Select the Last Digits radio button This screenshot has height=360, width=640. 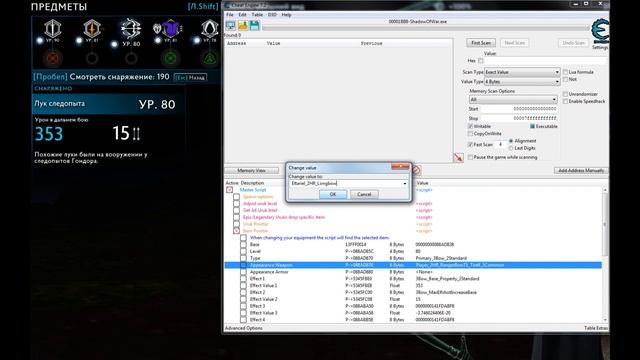tap(511, 148)
